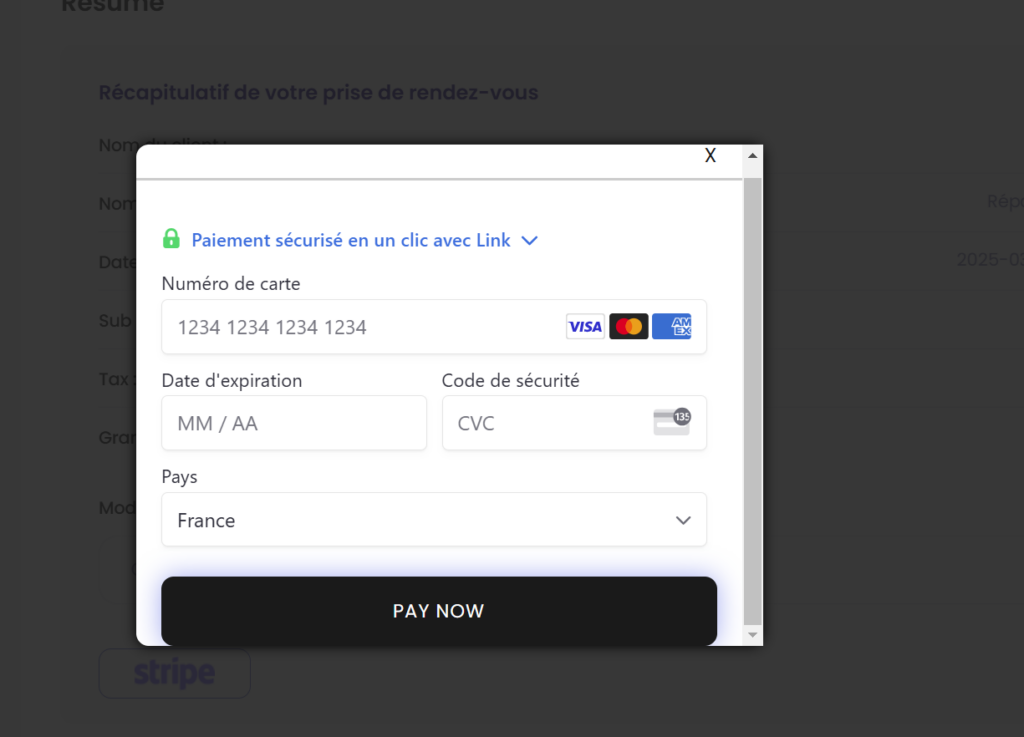Click the modal vertical scrollbar thumb

[x=752, y=401]
